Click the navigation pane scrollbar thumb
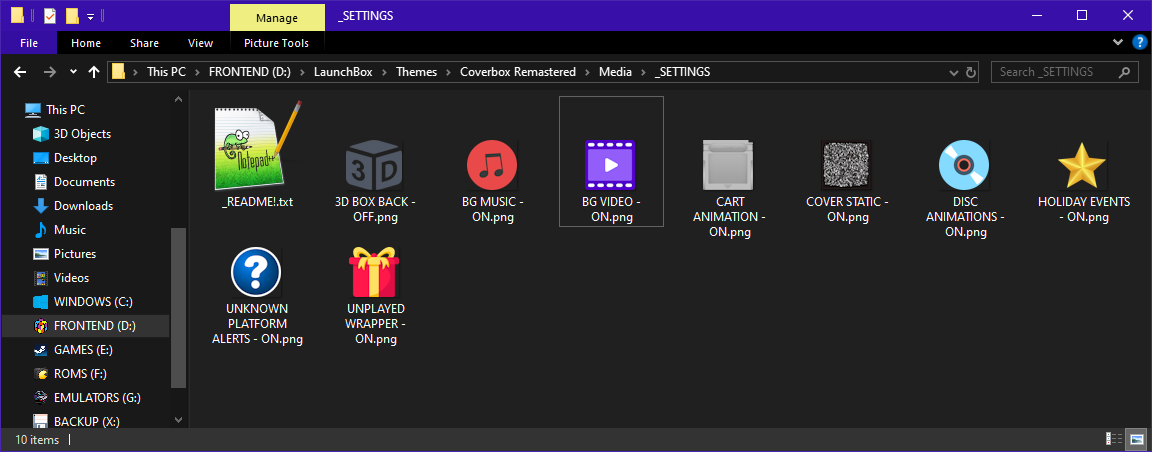Viewport: 1152px width, 452px height. pos(178,306)
